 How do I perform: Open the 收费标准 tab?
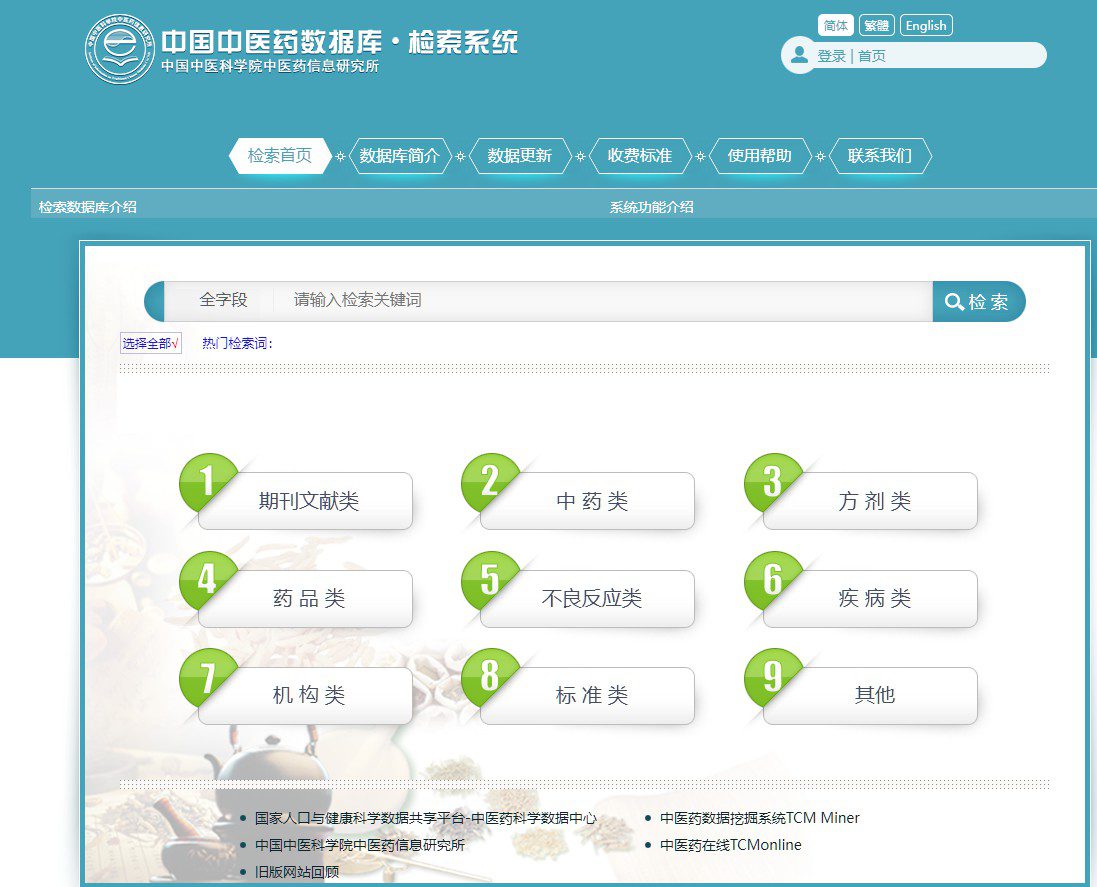pos(639,155)
